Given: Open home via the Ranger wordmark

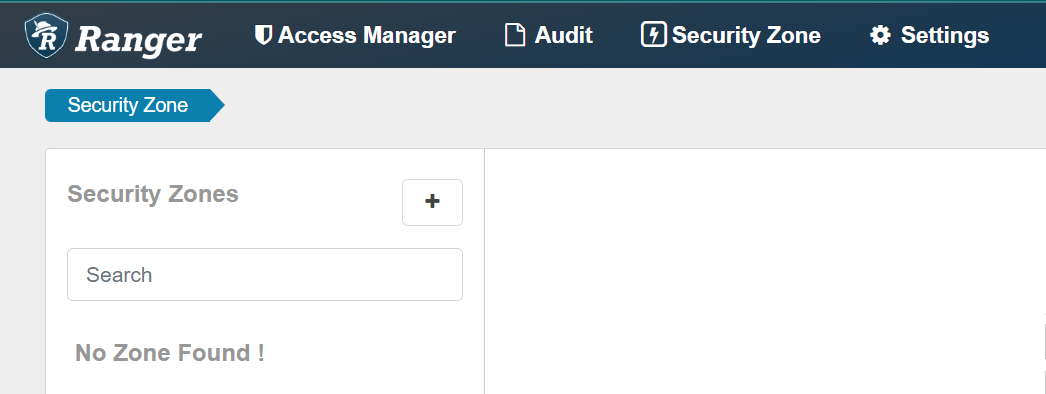Looking at the screenshot, I should (138, 39).
